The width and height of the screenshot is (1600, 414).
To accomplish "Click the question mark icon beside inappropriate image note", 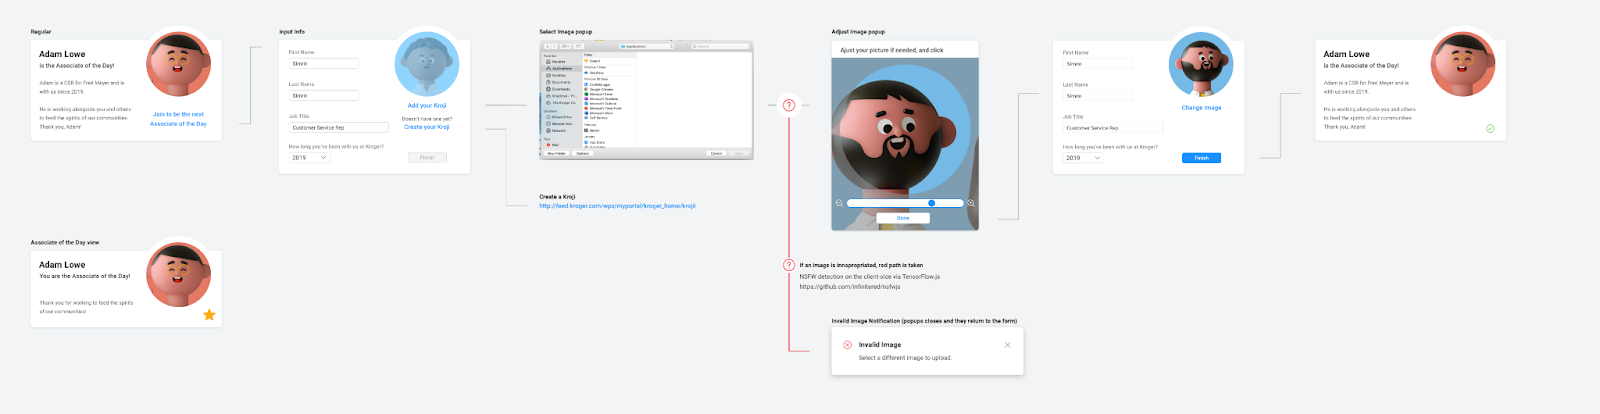I will pyautogui.click(x=789, y=265).
